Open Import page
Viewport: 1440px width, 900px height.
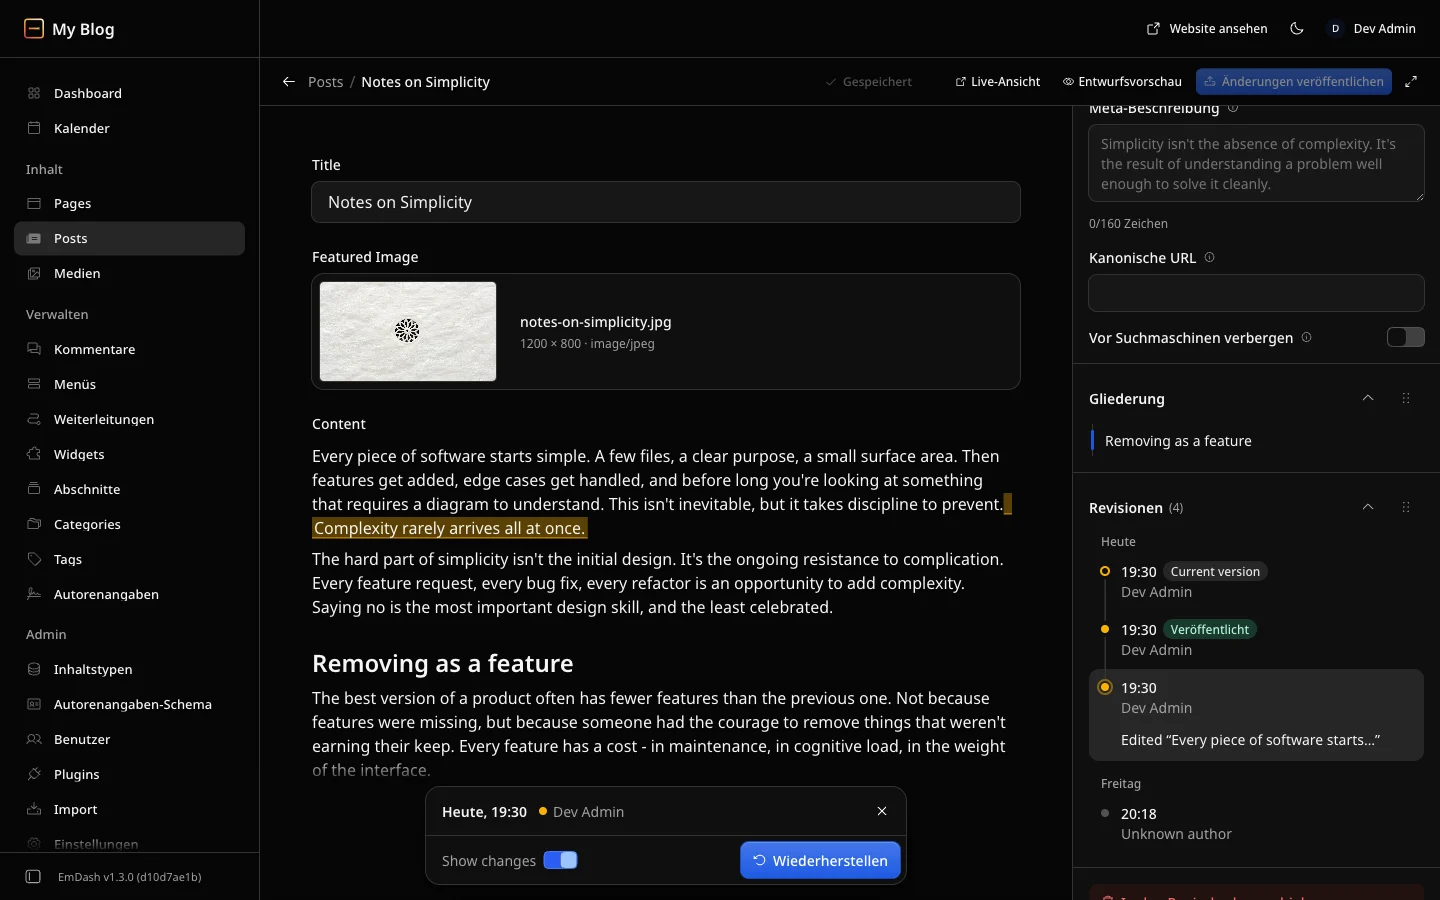tap(129, 809)
